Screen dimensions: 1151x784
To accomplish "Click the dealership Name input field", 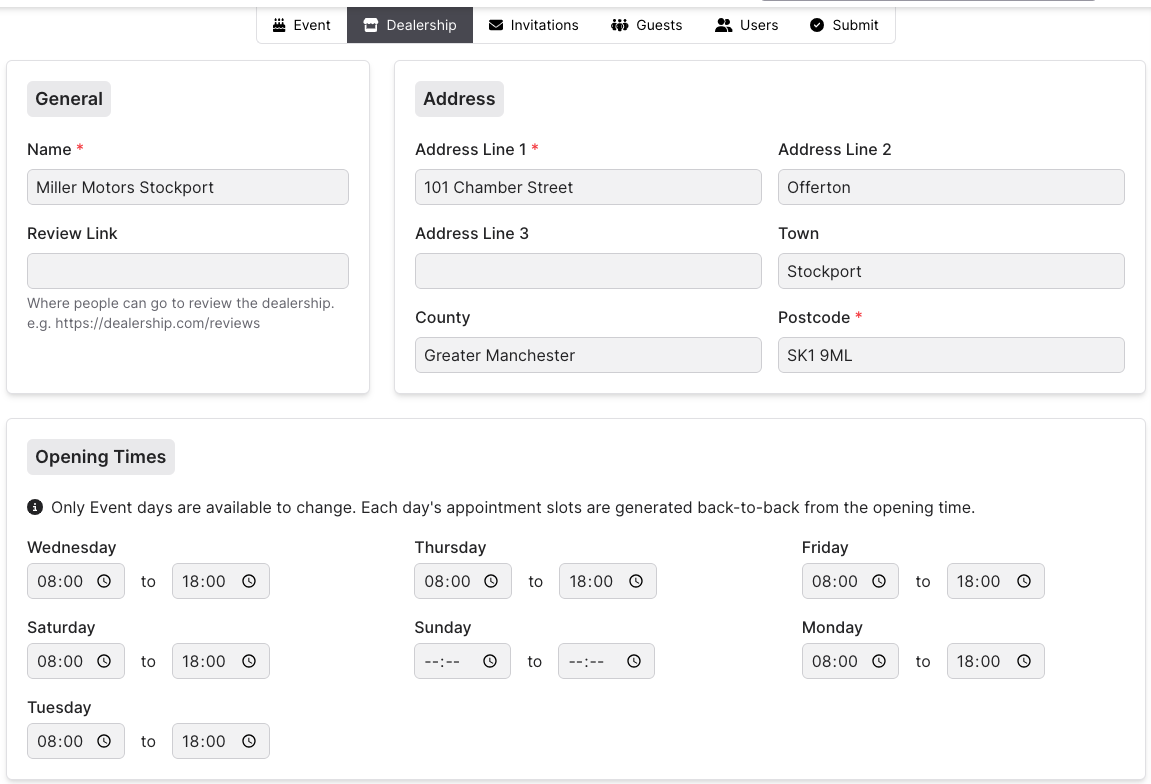I will point(188,187).
